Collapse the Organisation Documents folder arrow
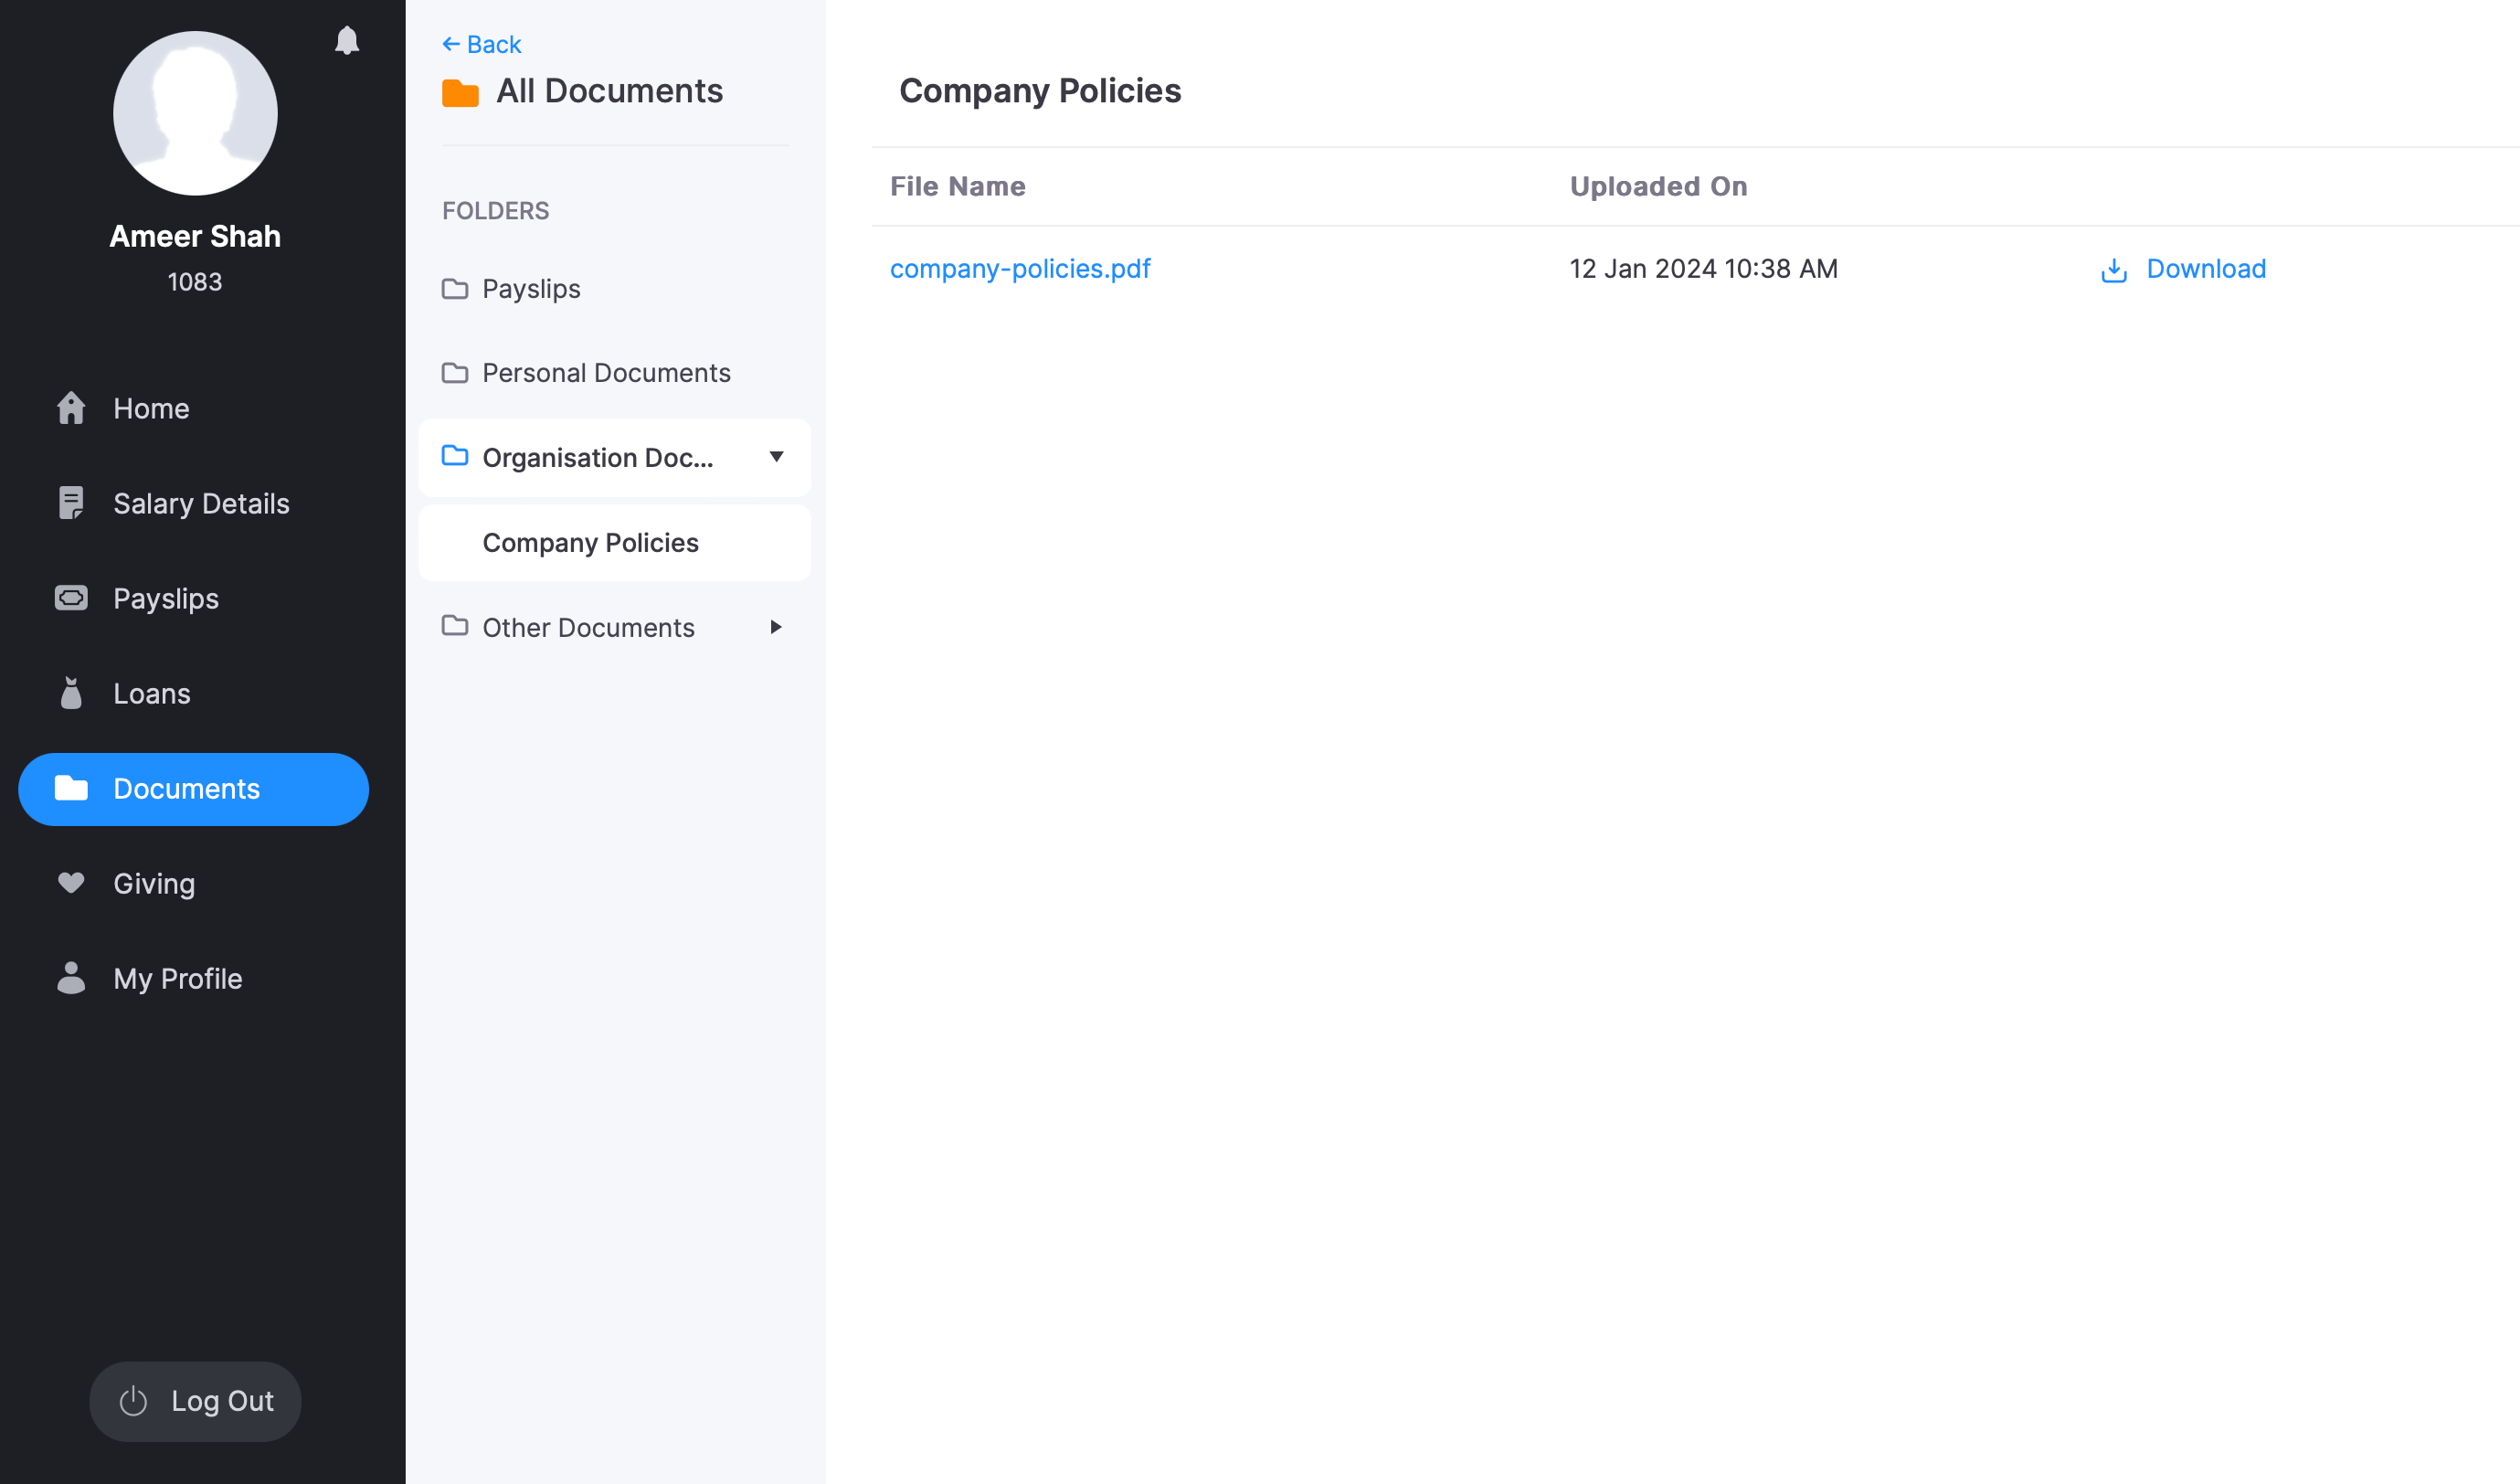 coord(776,457)
